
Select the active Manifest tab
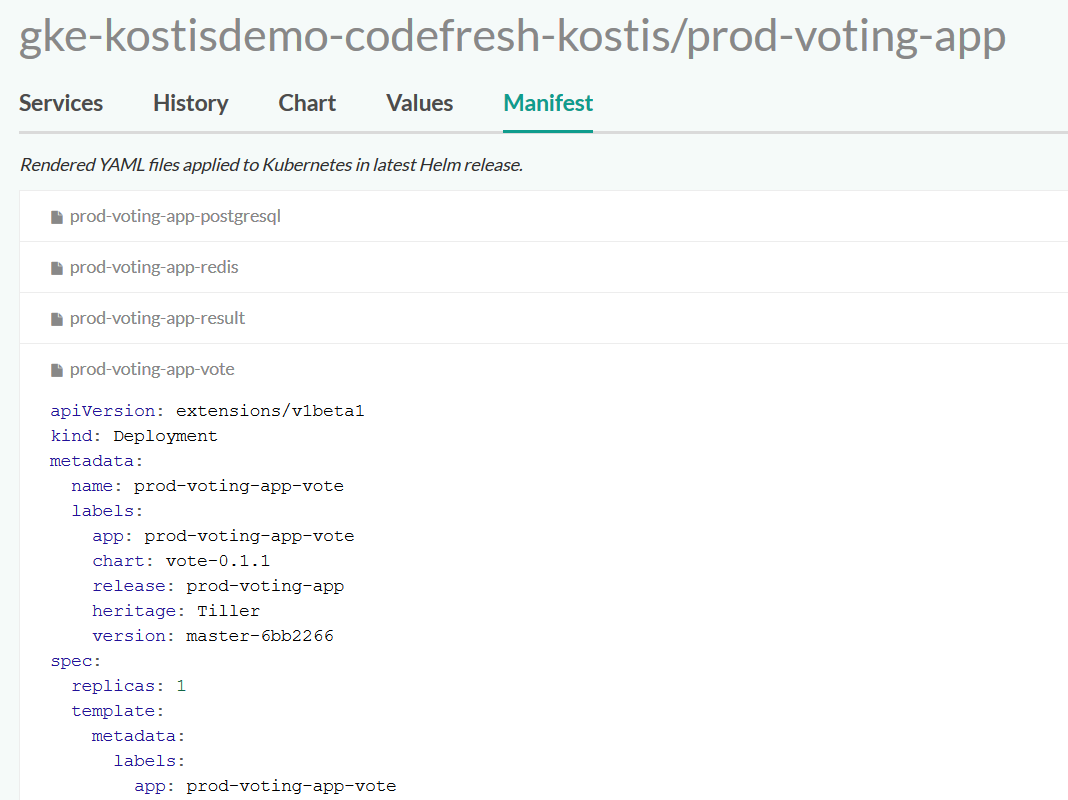pyautogui.click(x=548, y=103)
